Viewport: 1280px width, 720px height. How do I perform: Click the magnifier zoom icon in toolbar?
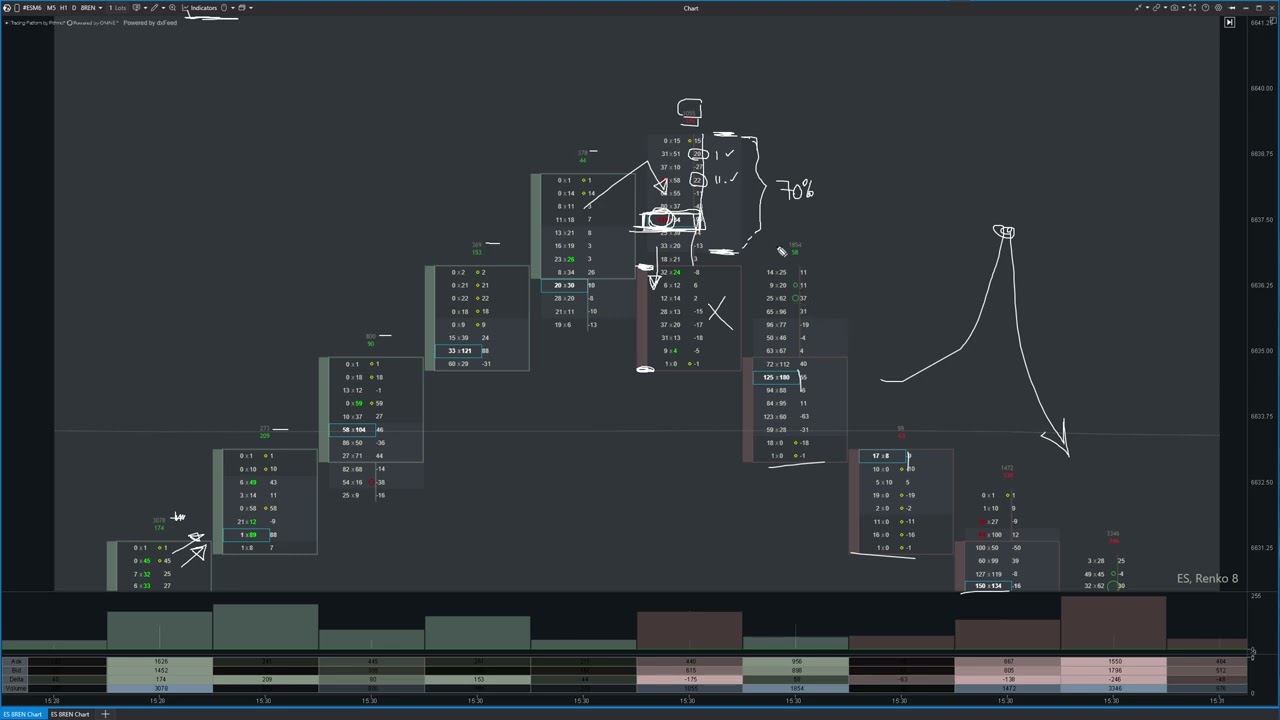click(172, 8)
